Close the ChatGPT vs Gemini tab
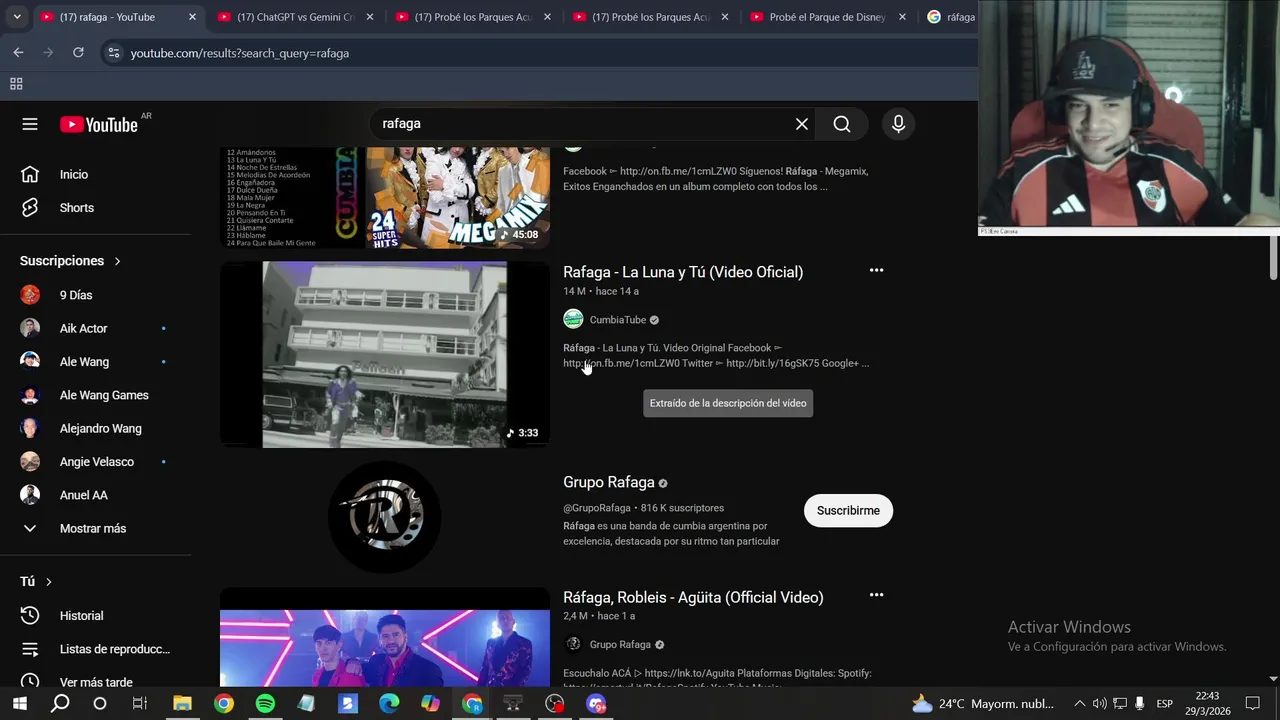 click(370, 17)
